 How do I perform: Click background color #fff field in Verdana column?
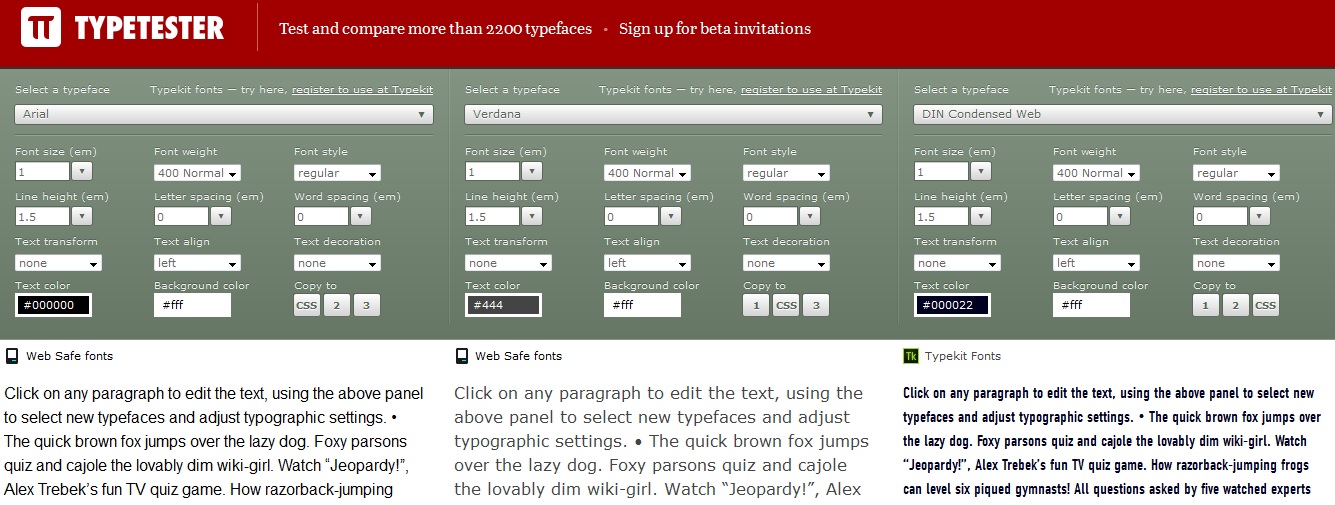point(642,305)
